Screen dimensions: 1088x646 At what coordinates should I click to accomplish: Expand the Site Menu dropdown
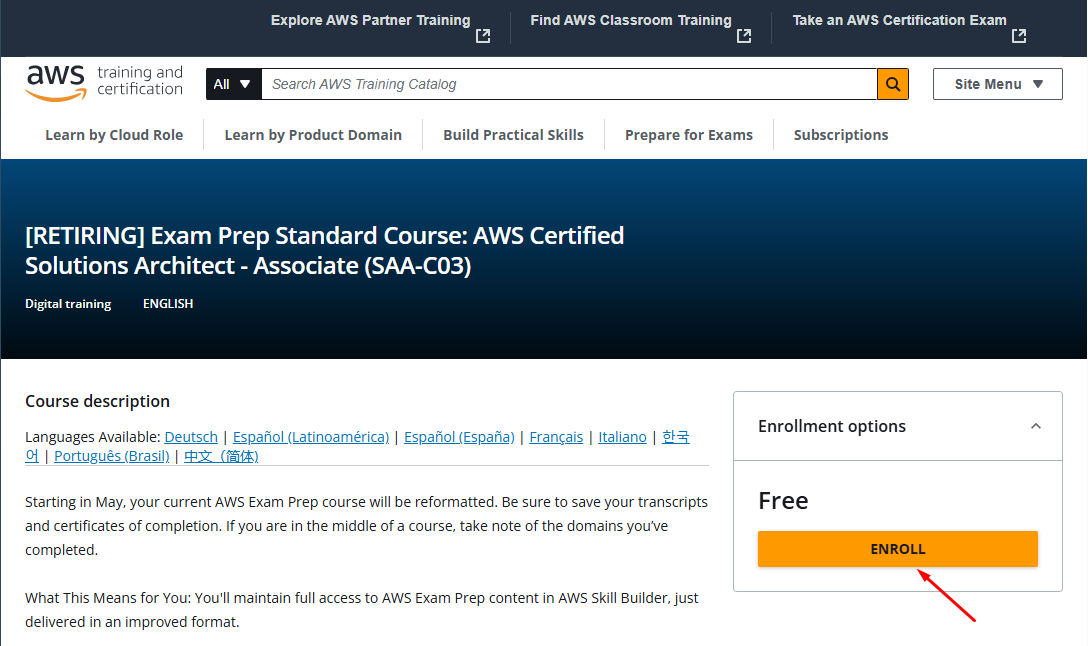(997, 84)
